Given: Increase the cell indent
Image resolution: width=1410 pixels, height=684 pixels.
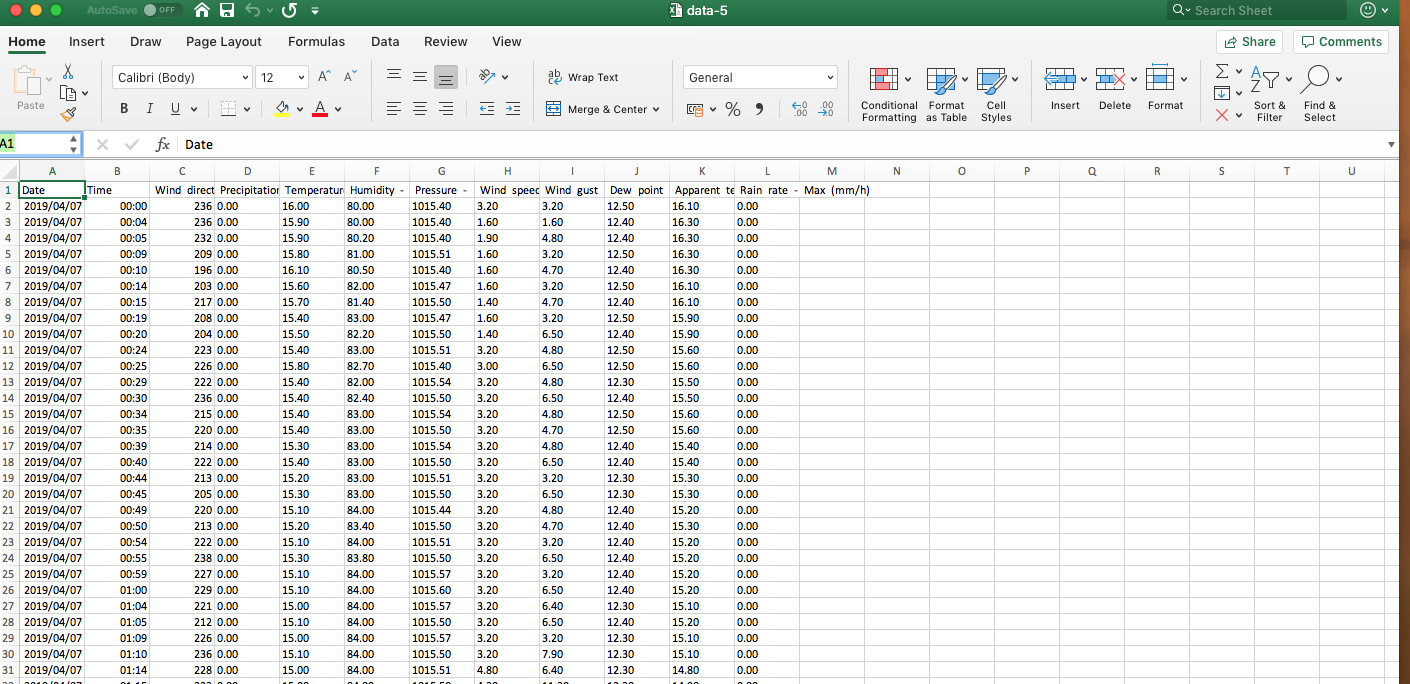Looking at the screenshot, I should (512, 109).
